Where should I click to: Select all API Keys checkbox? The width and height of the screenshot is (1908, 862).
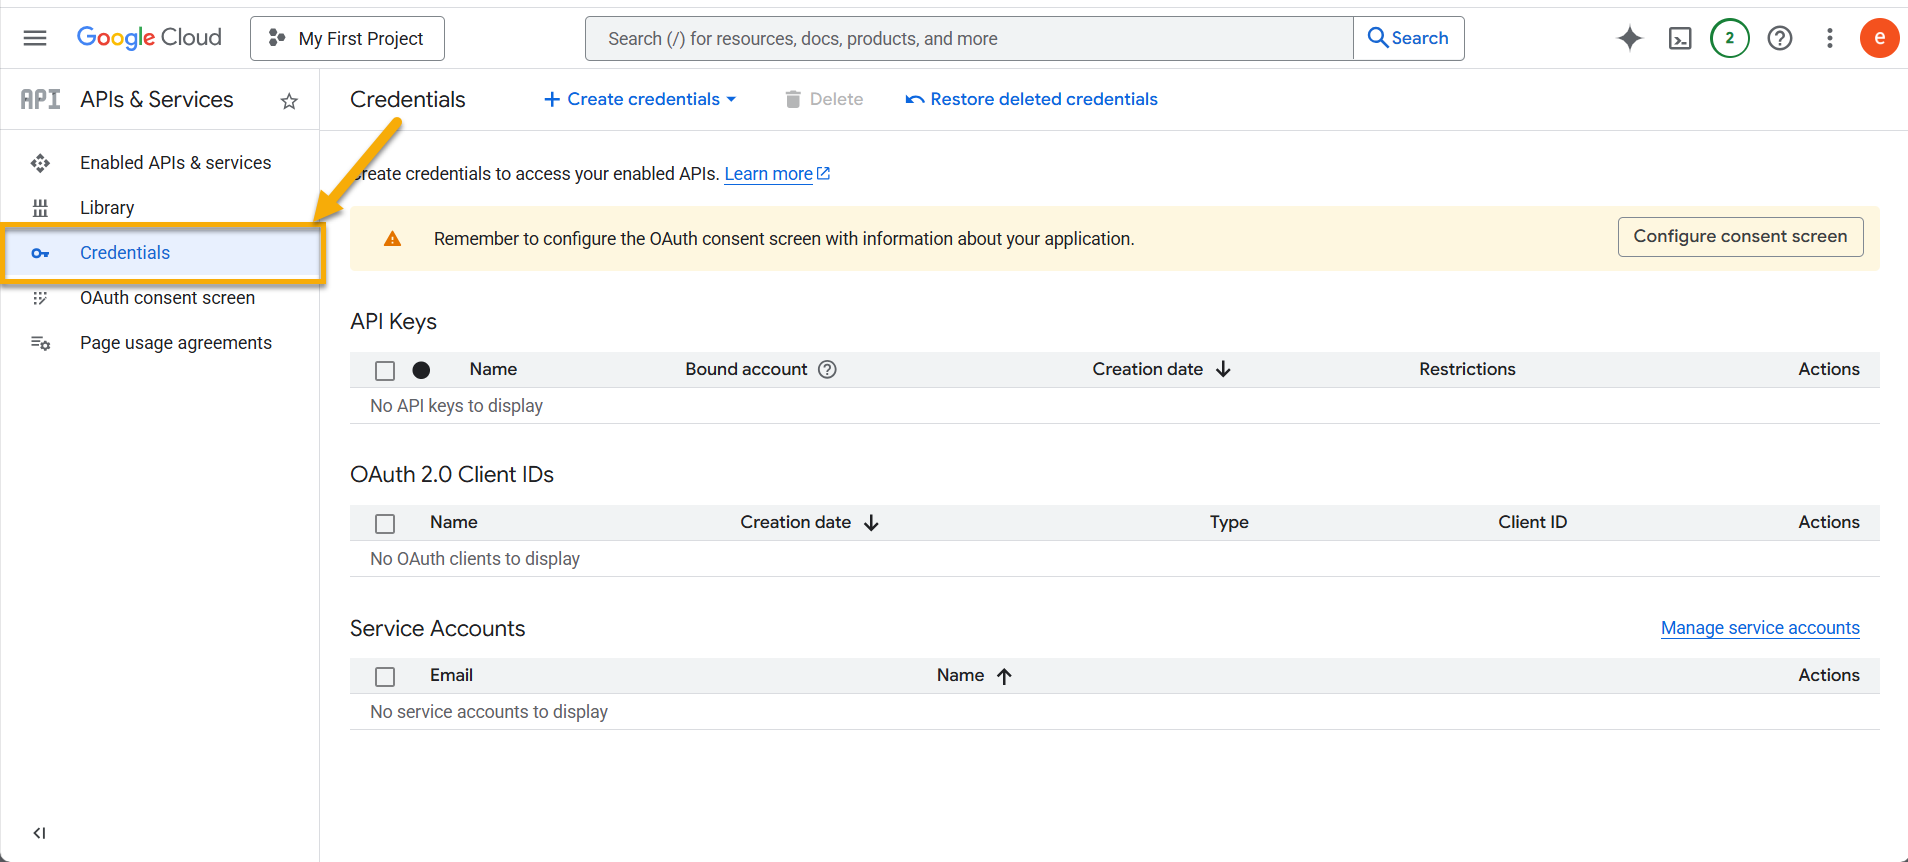[x=385, y=370]
